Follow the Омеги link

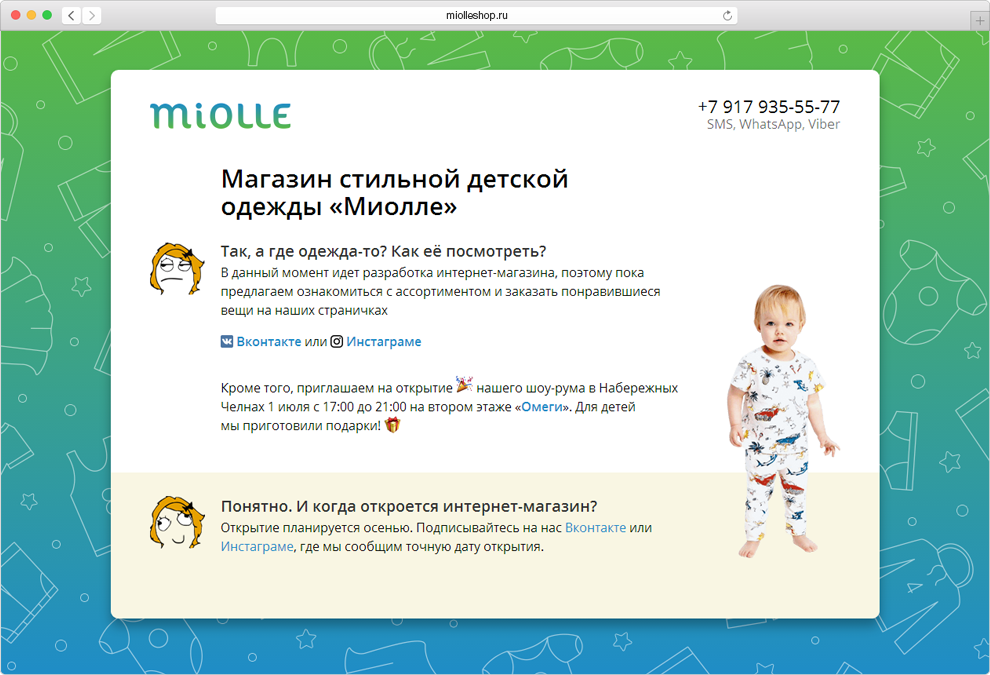[542, 407]
